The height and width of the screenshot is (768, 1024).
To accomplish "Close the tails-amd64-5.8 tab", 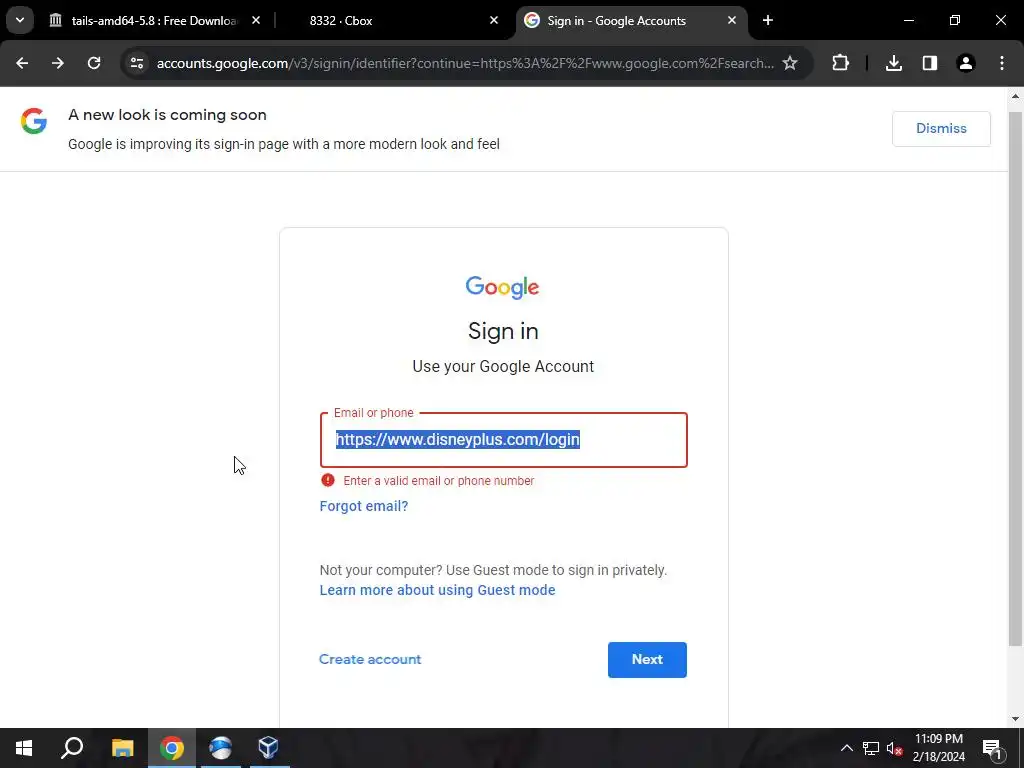I will (x=256, y=20).
